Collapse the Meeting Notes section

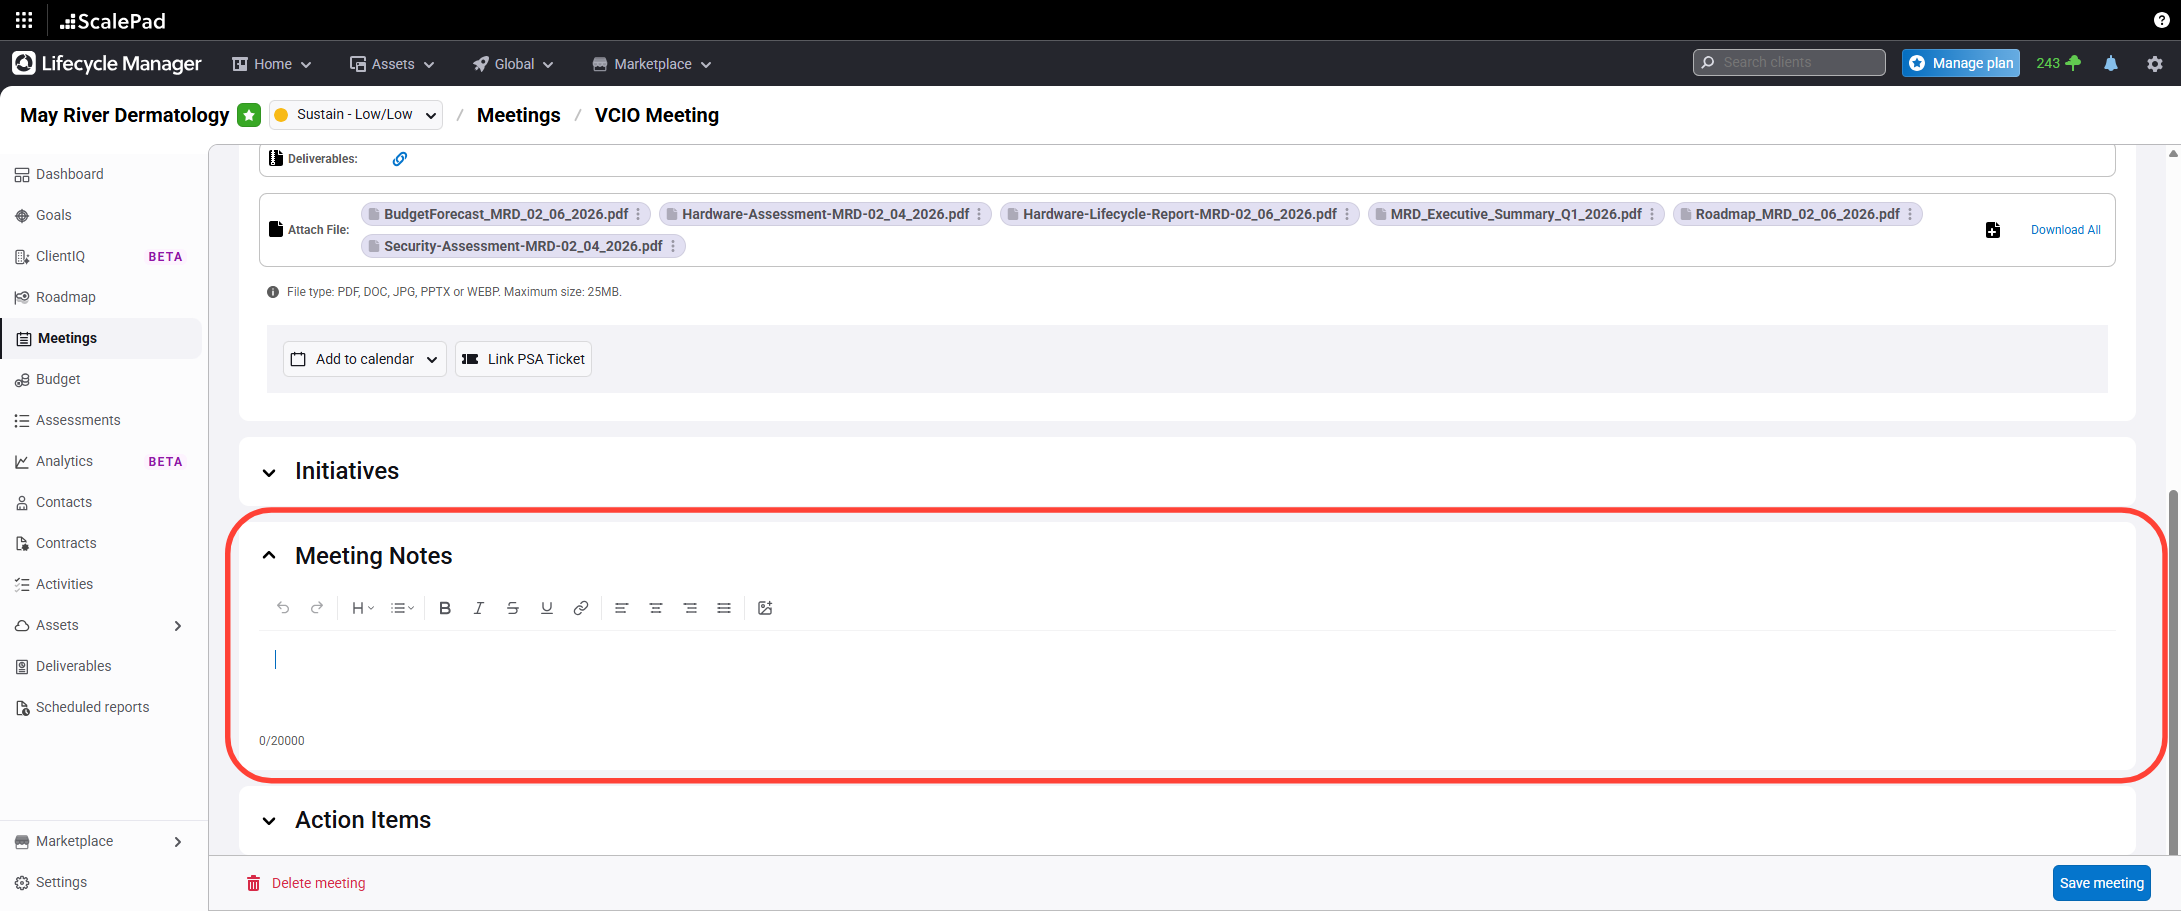click(269, 556)
